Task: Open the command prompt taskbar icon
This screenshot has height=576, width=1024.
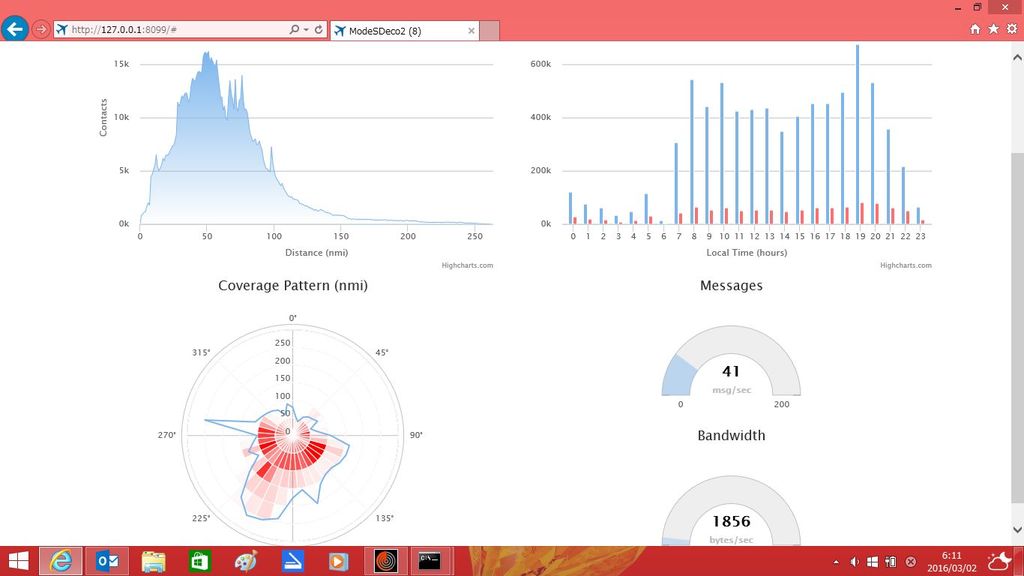Action: 429,561
